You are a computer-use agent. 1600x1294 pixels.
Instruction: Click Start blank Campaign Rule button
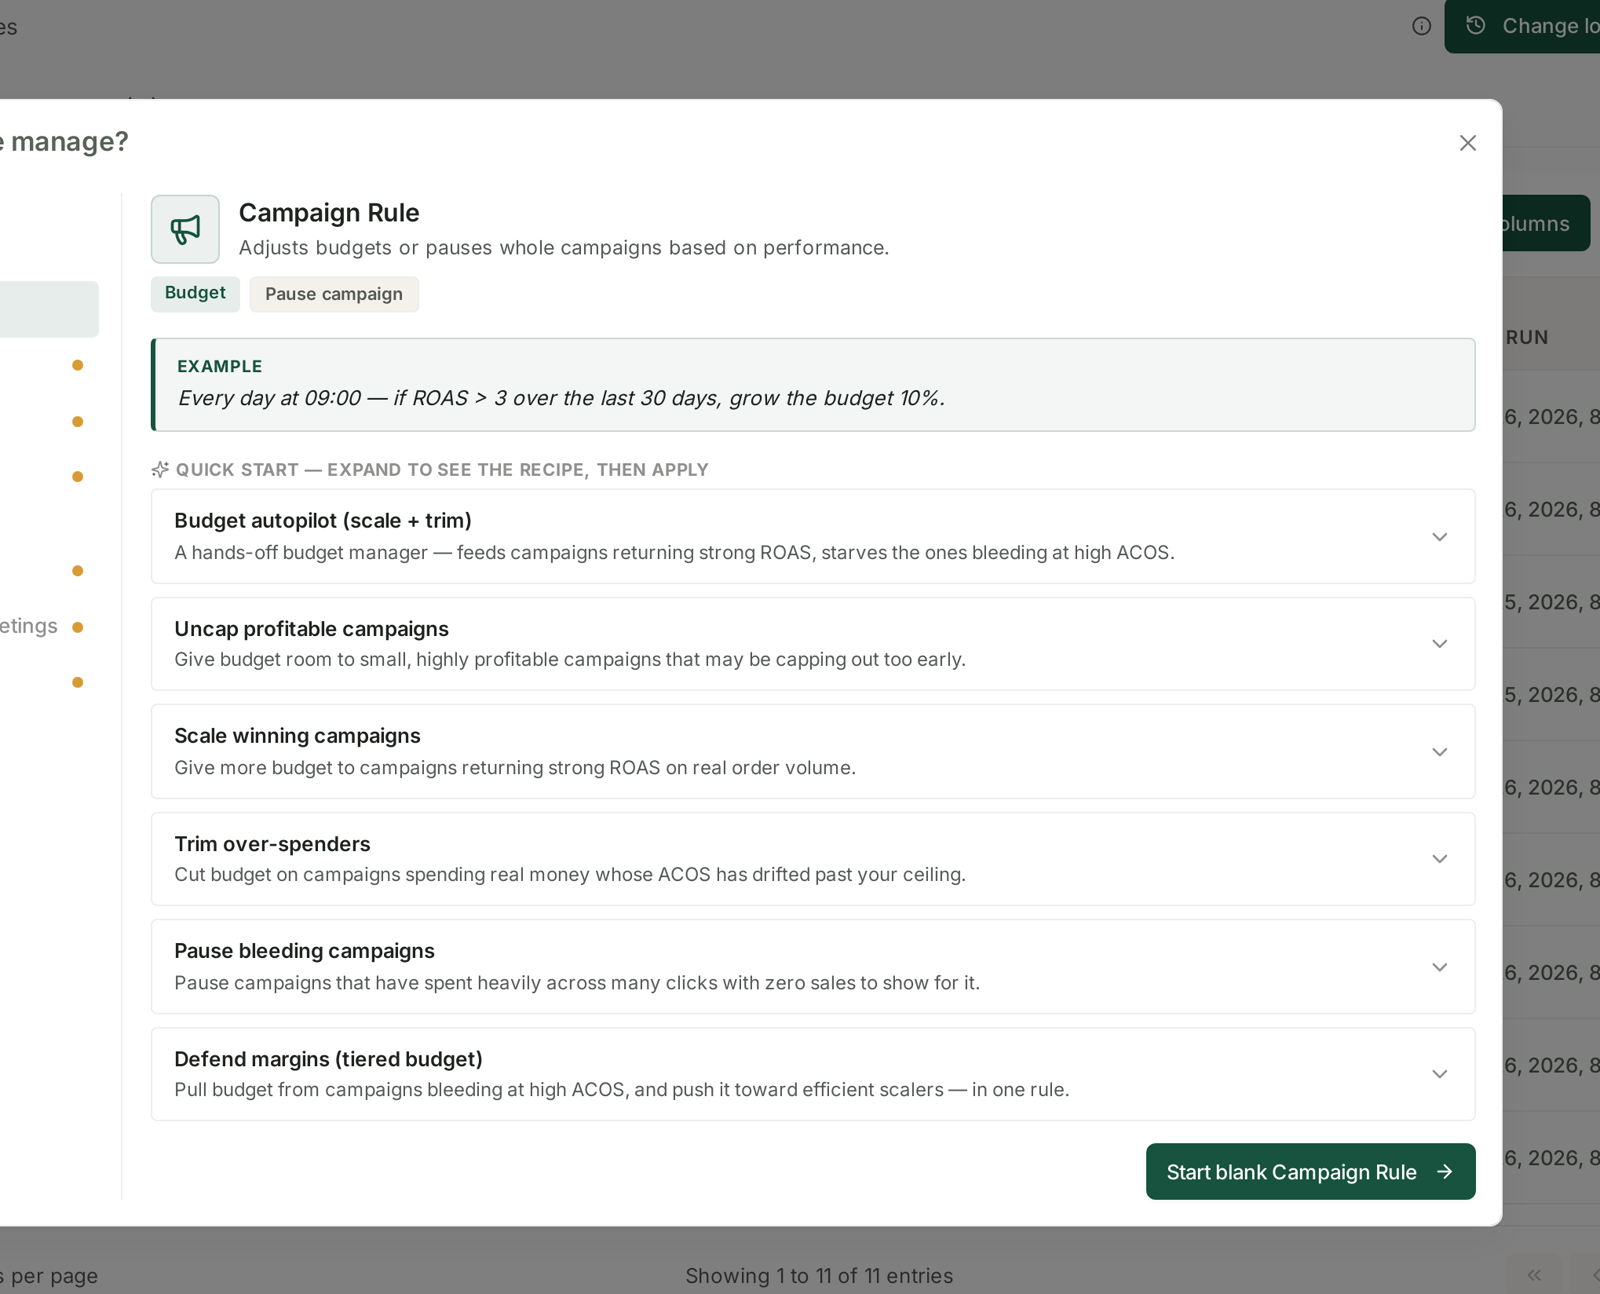click(1310, 1172)
